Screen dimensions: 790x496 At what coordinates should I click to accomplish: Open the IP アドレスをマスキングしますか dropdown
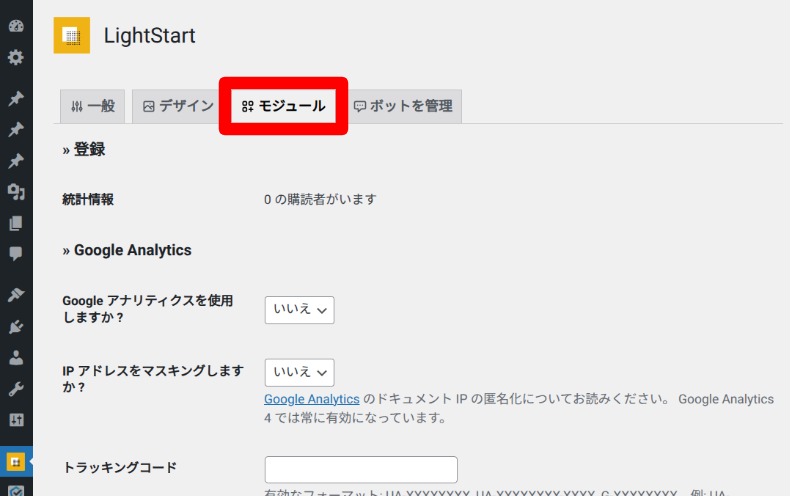pyautogui.click(x=300, y=373)
